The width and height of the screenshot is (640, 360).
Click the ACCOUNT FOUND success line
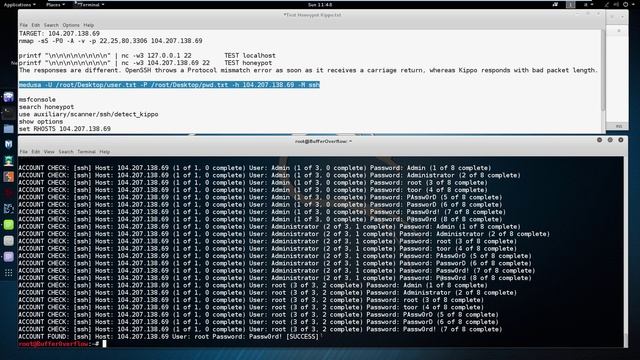coord(169,337)
